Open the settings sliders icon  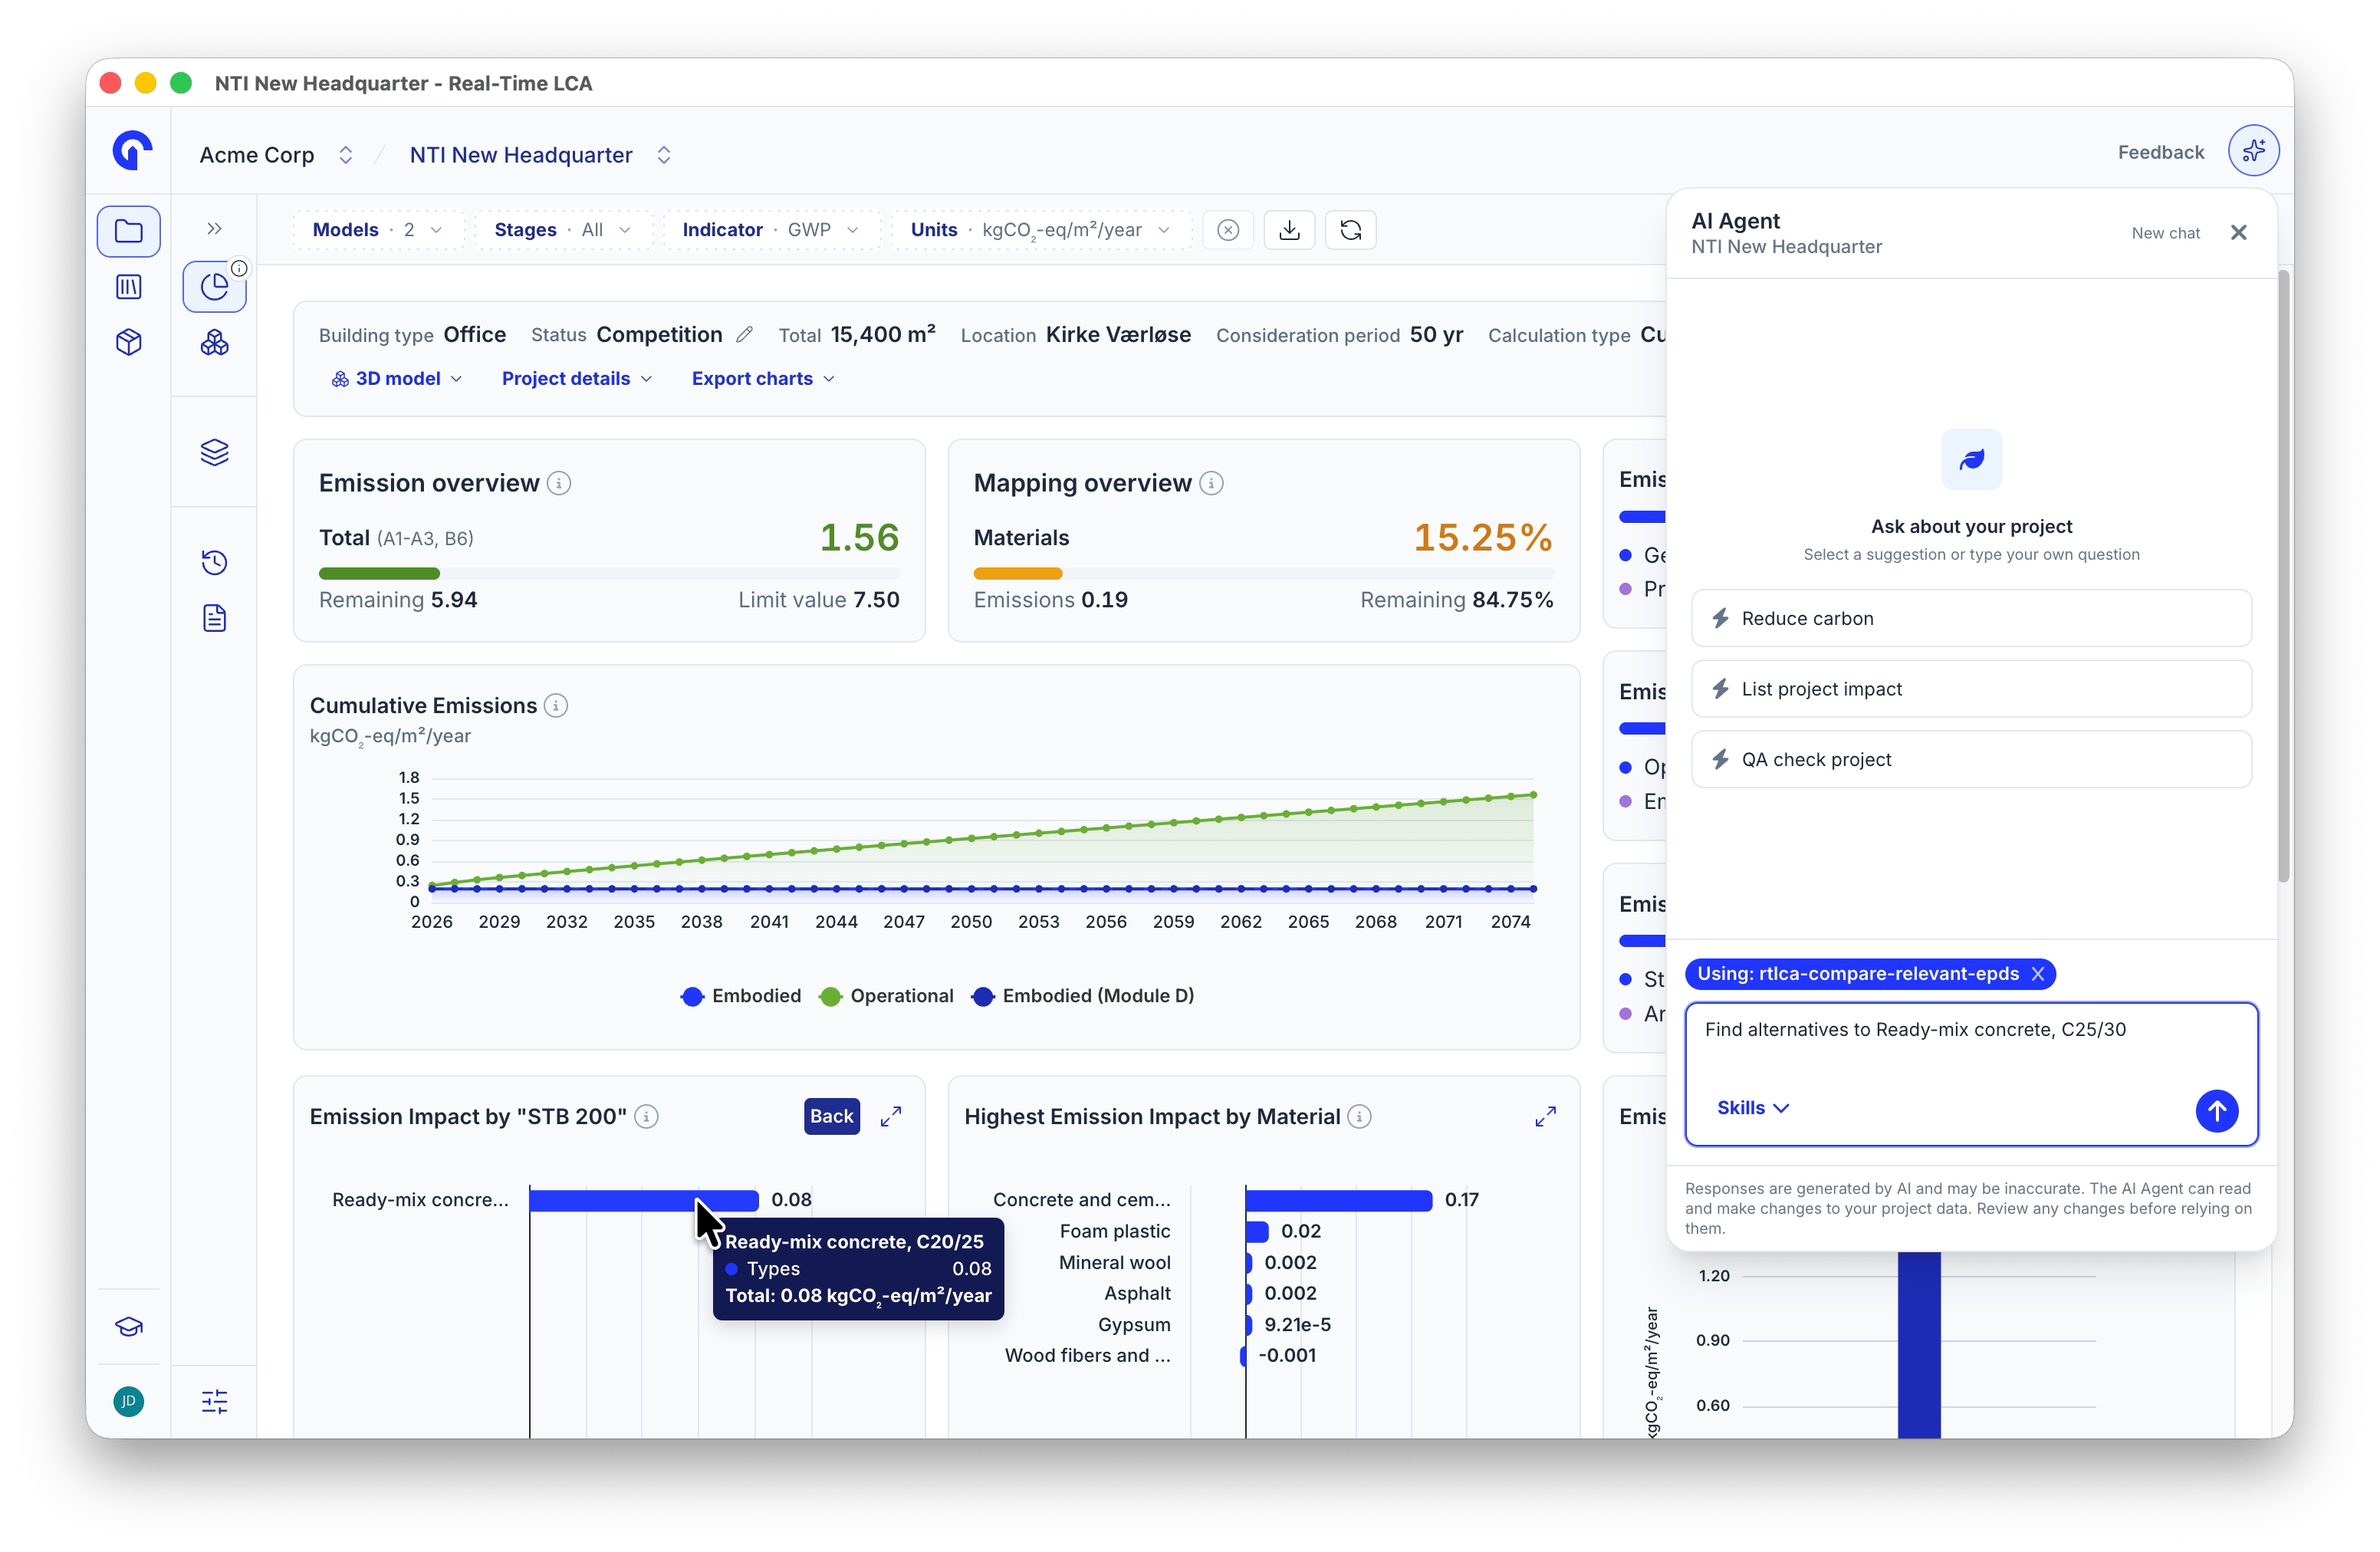[x=214, y=1401]
